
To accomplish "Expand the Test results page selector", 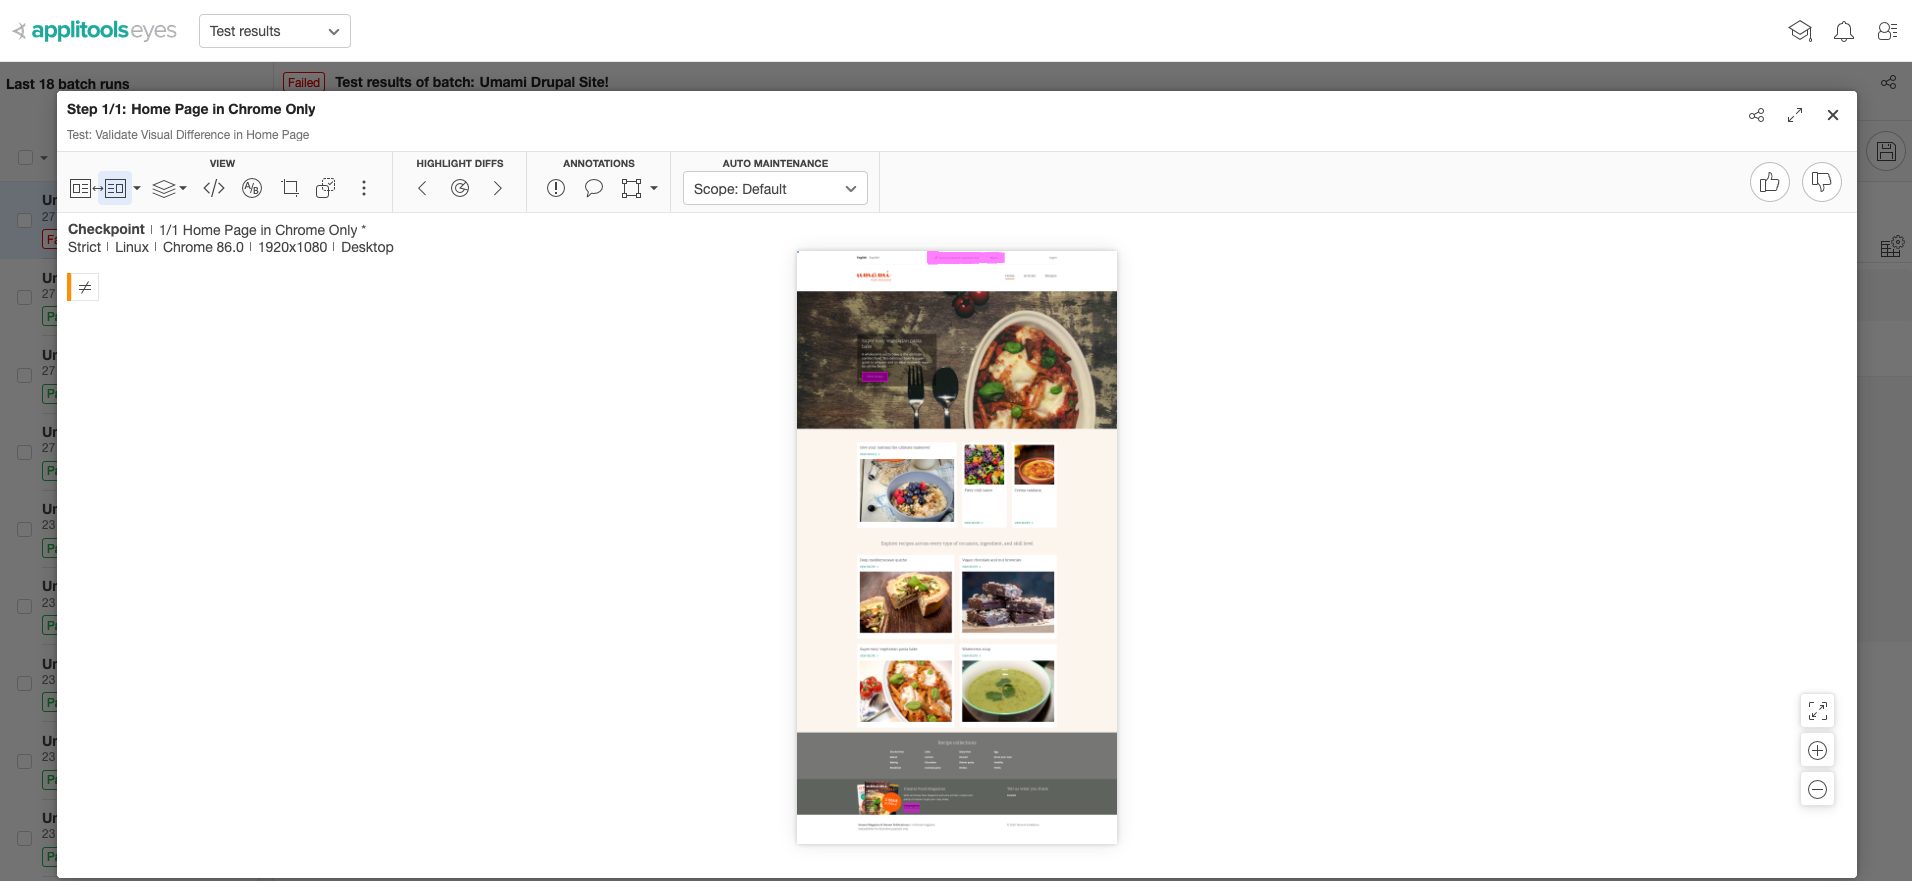I will pyautogui.click(x=275, y=31).
